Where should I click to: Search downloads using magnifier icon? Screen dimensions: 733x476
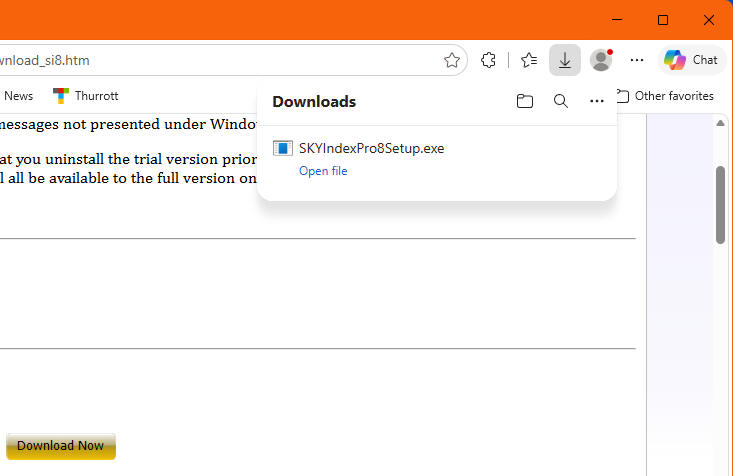pyautogui.click(x=561, y=101)
